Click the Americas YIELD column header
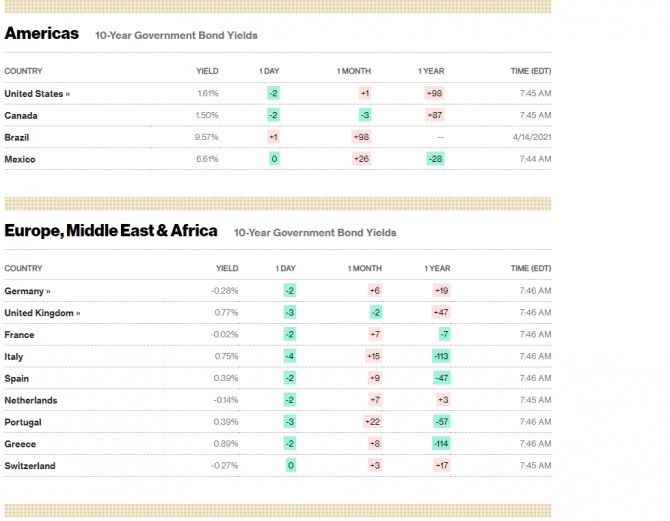The width and height of the screenshot is (670, 521). 207,71
